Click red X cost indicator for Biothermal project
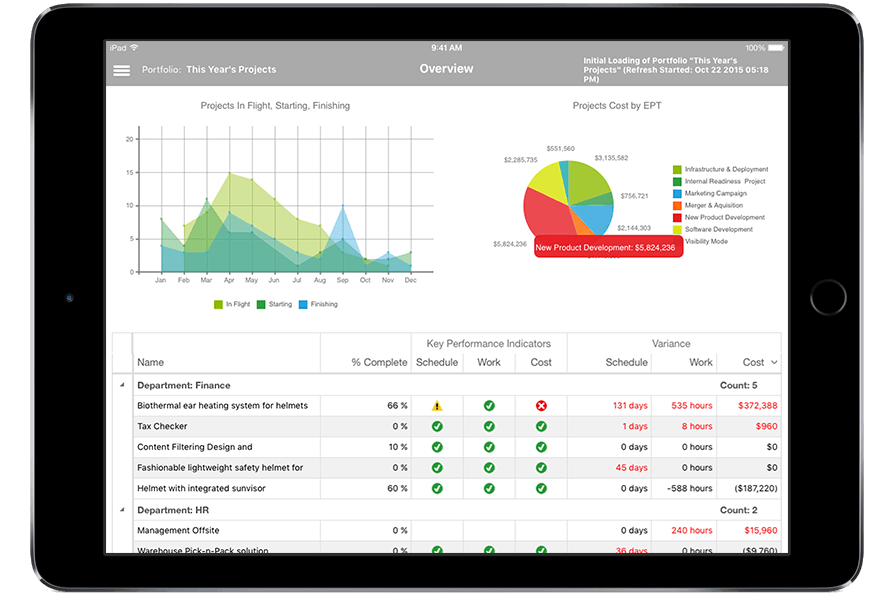 point(541,406)
